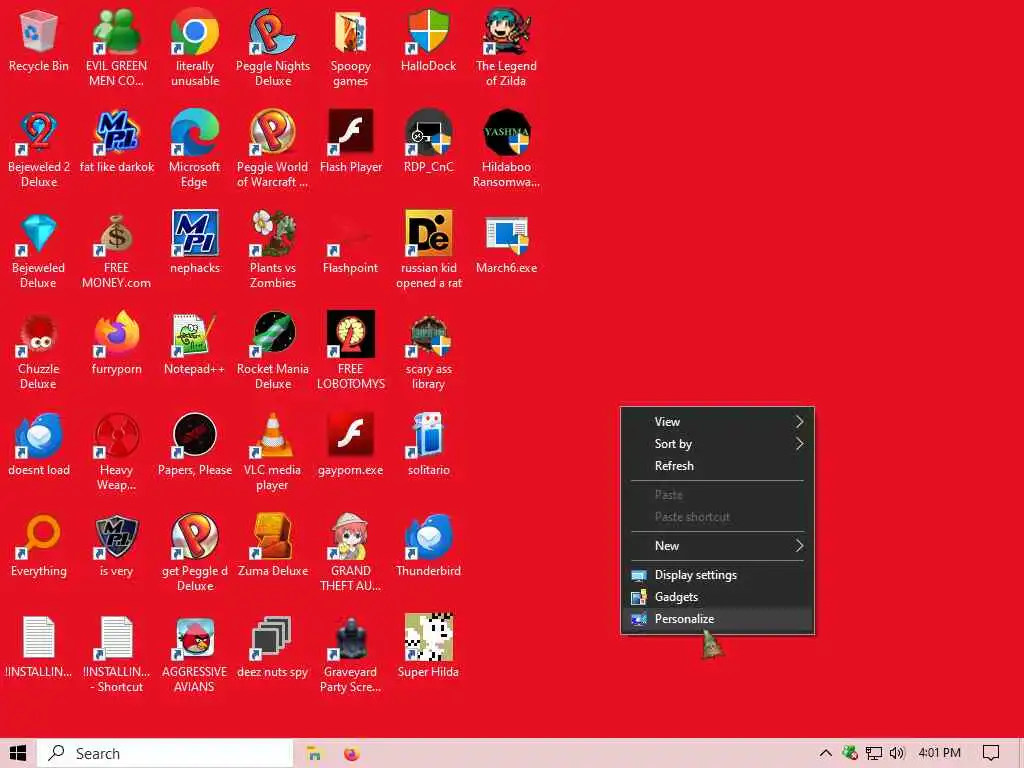Select the '!INSTALLIN... - Shortcut' icon
Screen dimensions: 1024x768
[116, 637]
